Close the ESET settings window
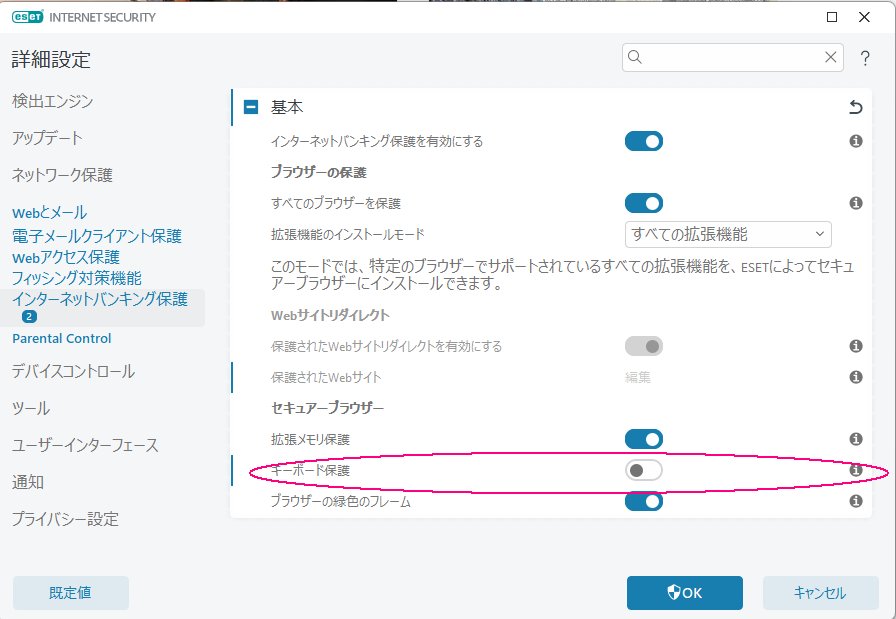This screenshot has height=619, width=896. 864,17
